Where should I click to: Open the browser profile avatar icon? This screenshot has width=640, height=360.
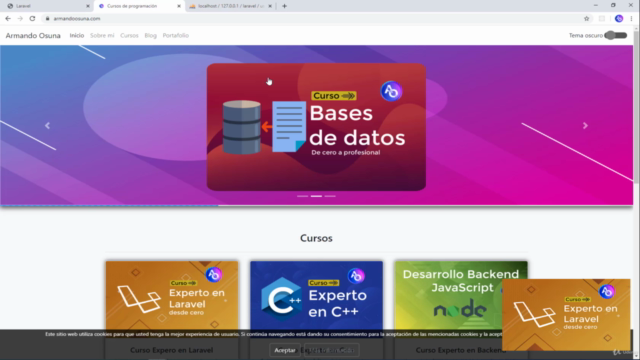(x=619, y=18)
